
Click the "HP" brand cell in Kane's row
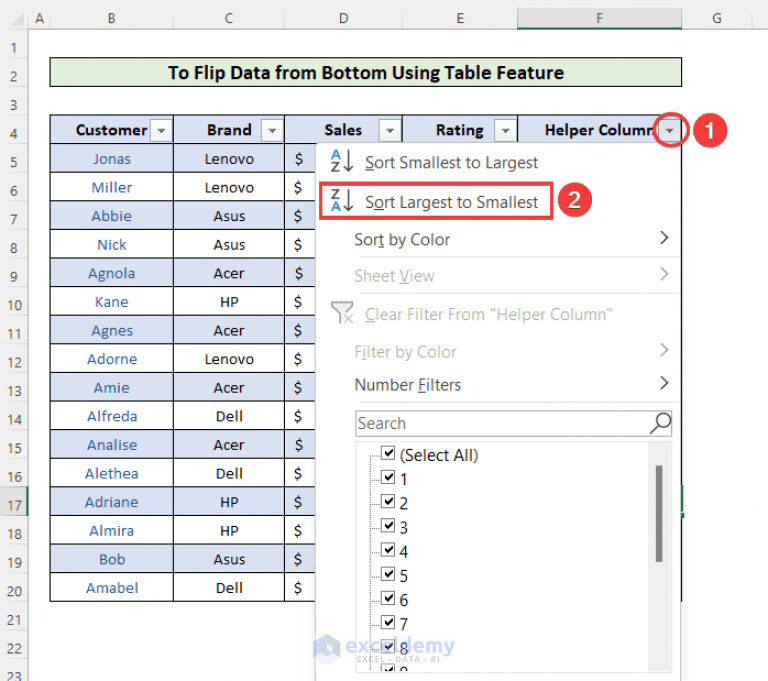click(229, 302)
